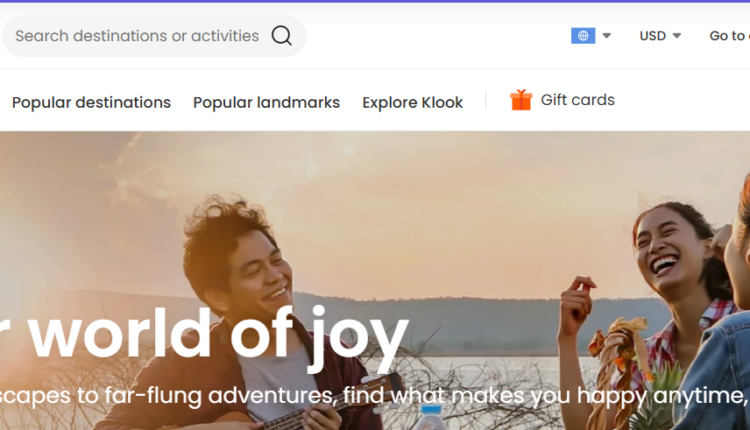
Task: Expand the language selector arrow
Action: tap(607, 36)
